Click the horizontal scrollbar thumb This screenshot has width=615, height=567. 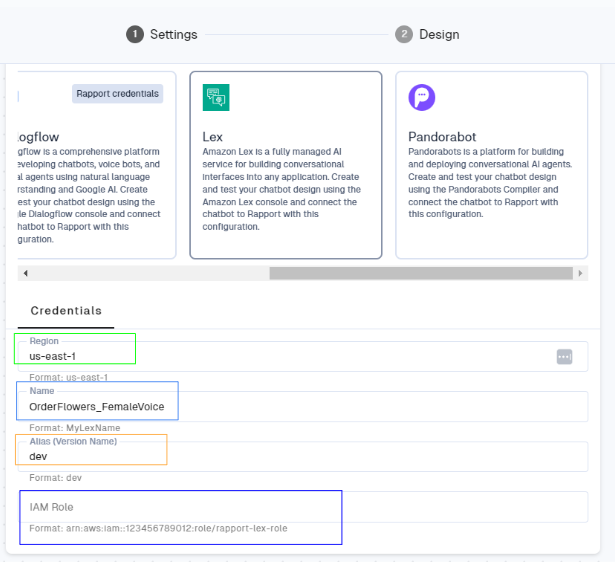pos(420,273)
